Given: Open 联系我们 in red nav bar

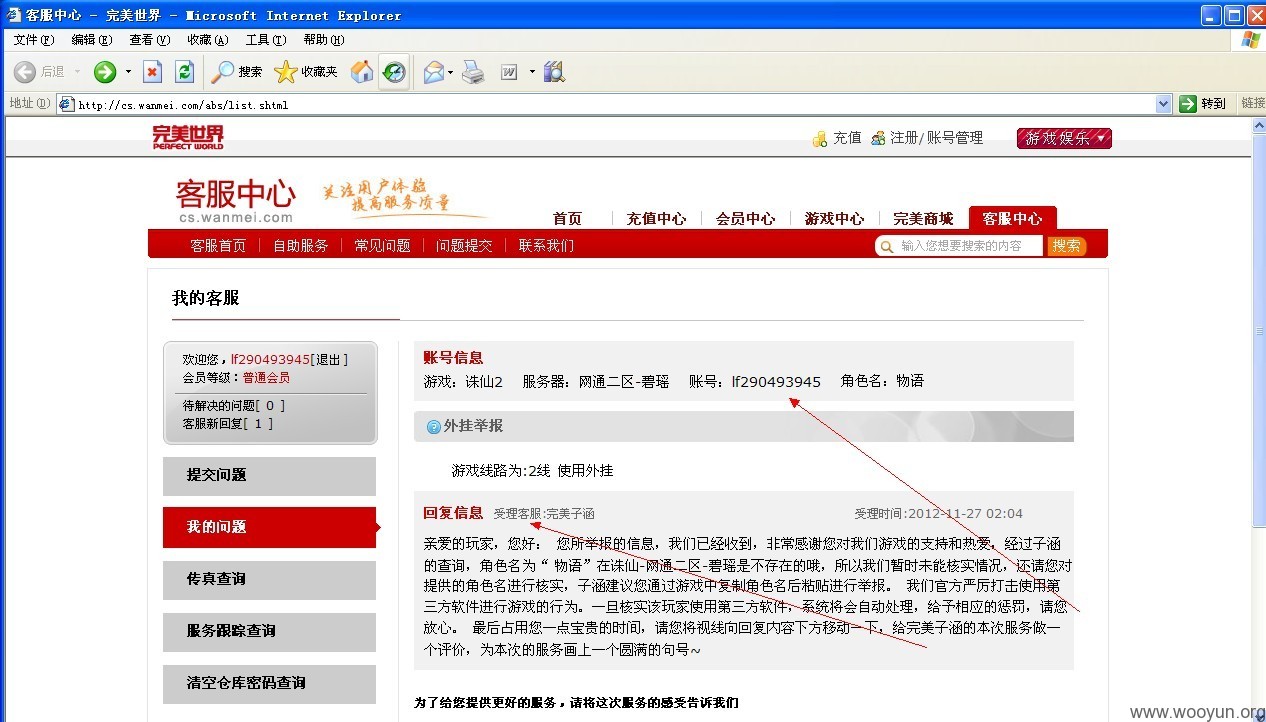Looking at the screenshot, I should (546, 245).
